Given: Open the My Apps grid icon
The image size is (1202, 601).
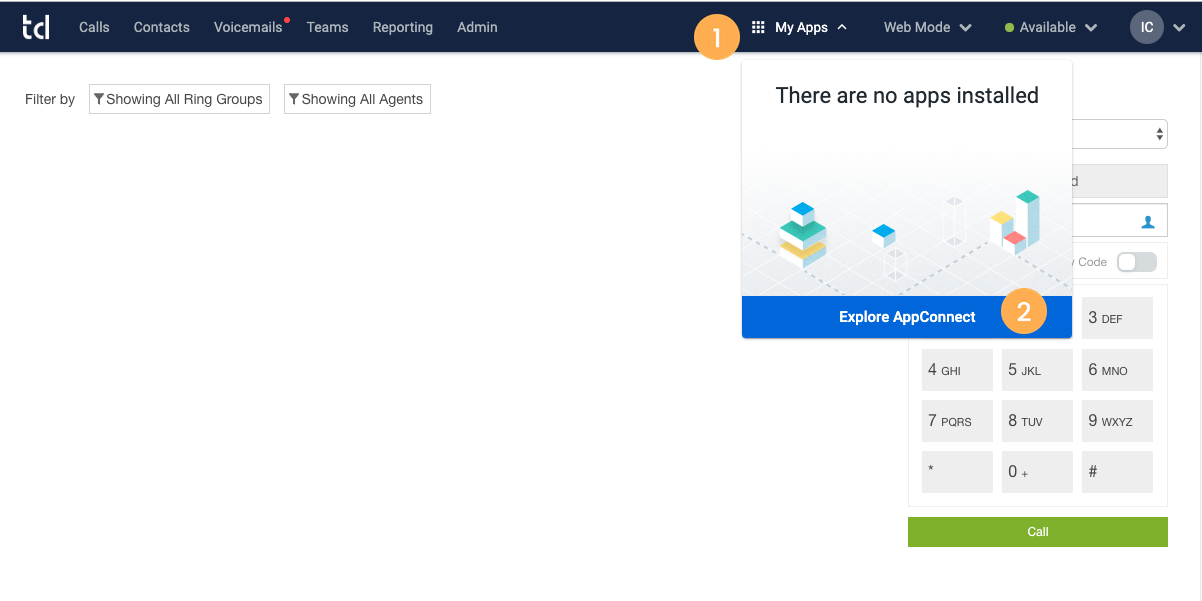Looking at the screenshot, I should point(760,27).
